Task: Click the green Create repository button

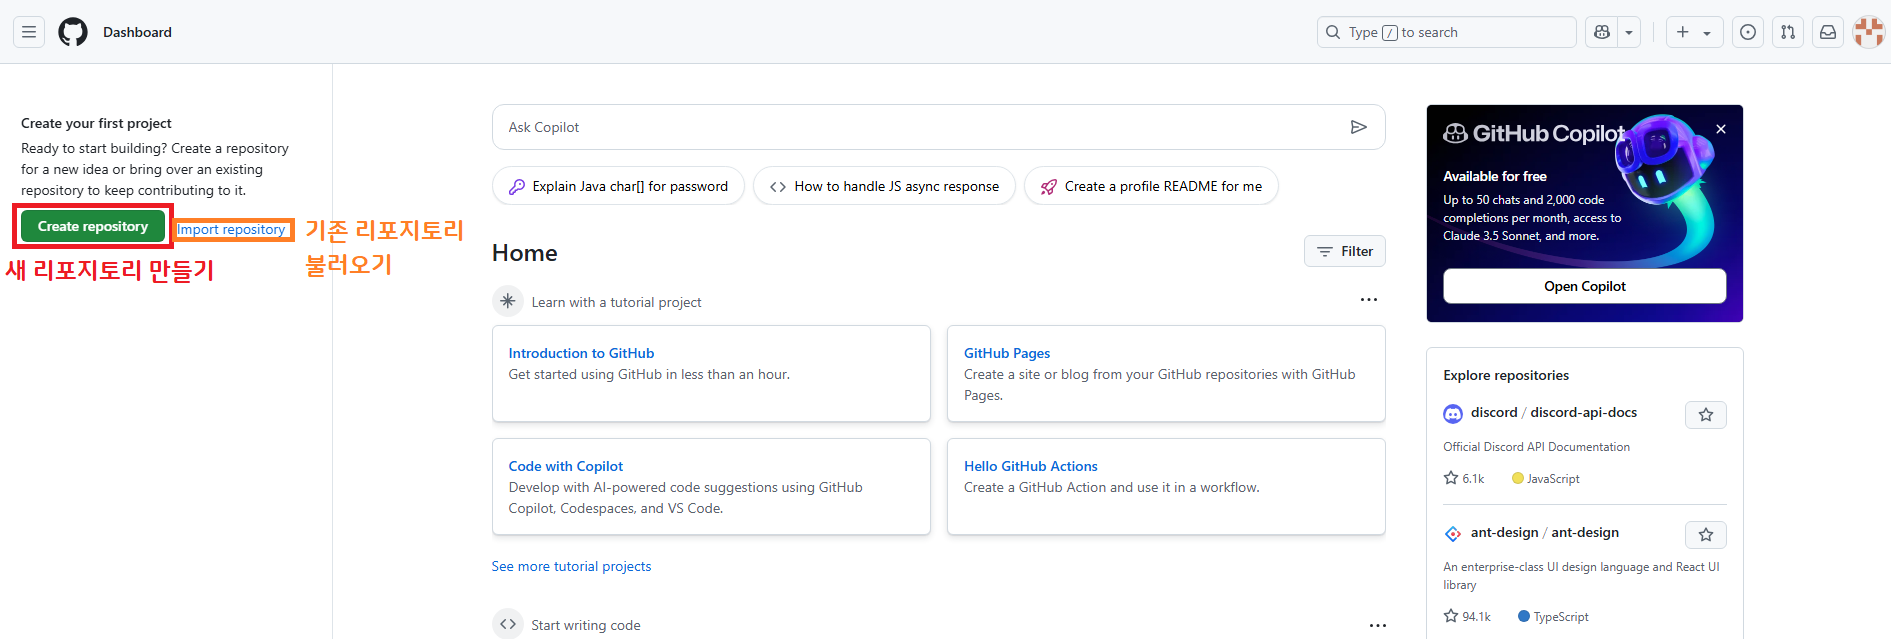Action: coord(93,226)
